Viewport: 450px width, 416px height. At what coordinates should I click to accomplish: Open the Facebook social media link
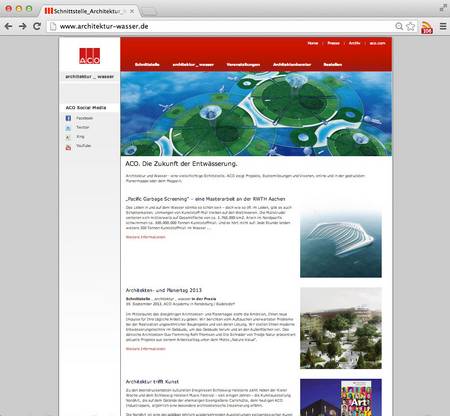click(79, 118)
